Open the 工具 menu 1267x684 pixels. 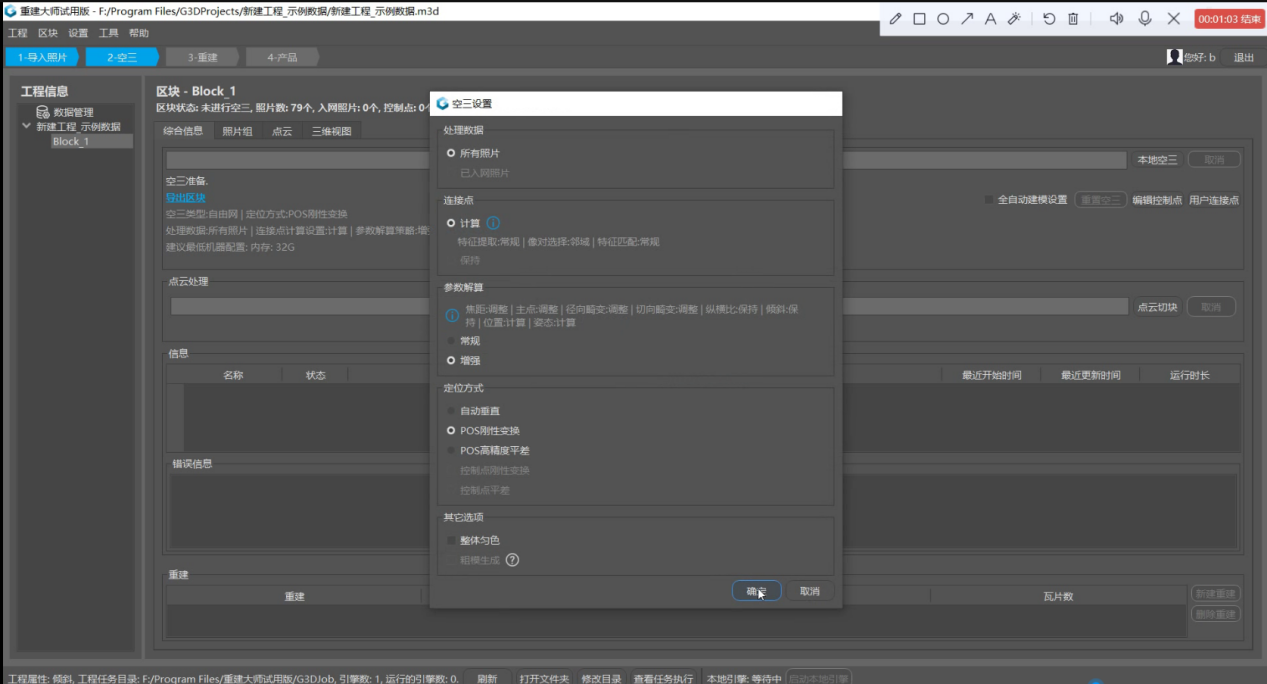pos(109,33)
